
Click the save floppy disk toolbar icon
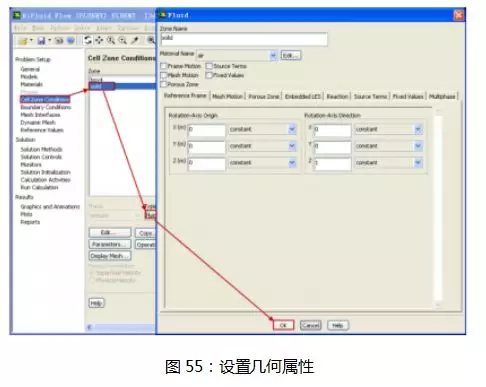point(41,41)
